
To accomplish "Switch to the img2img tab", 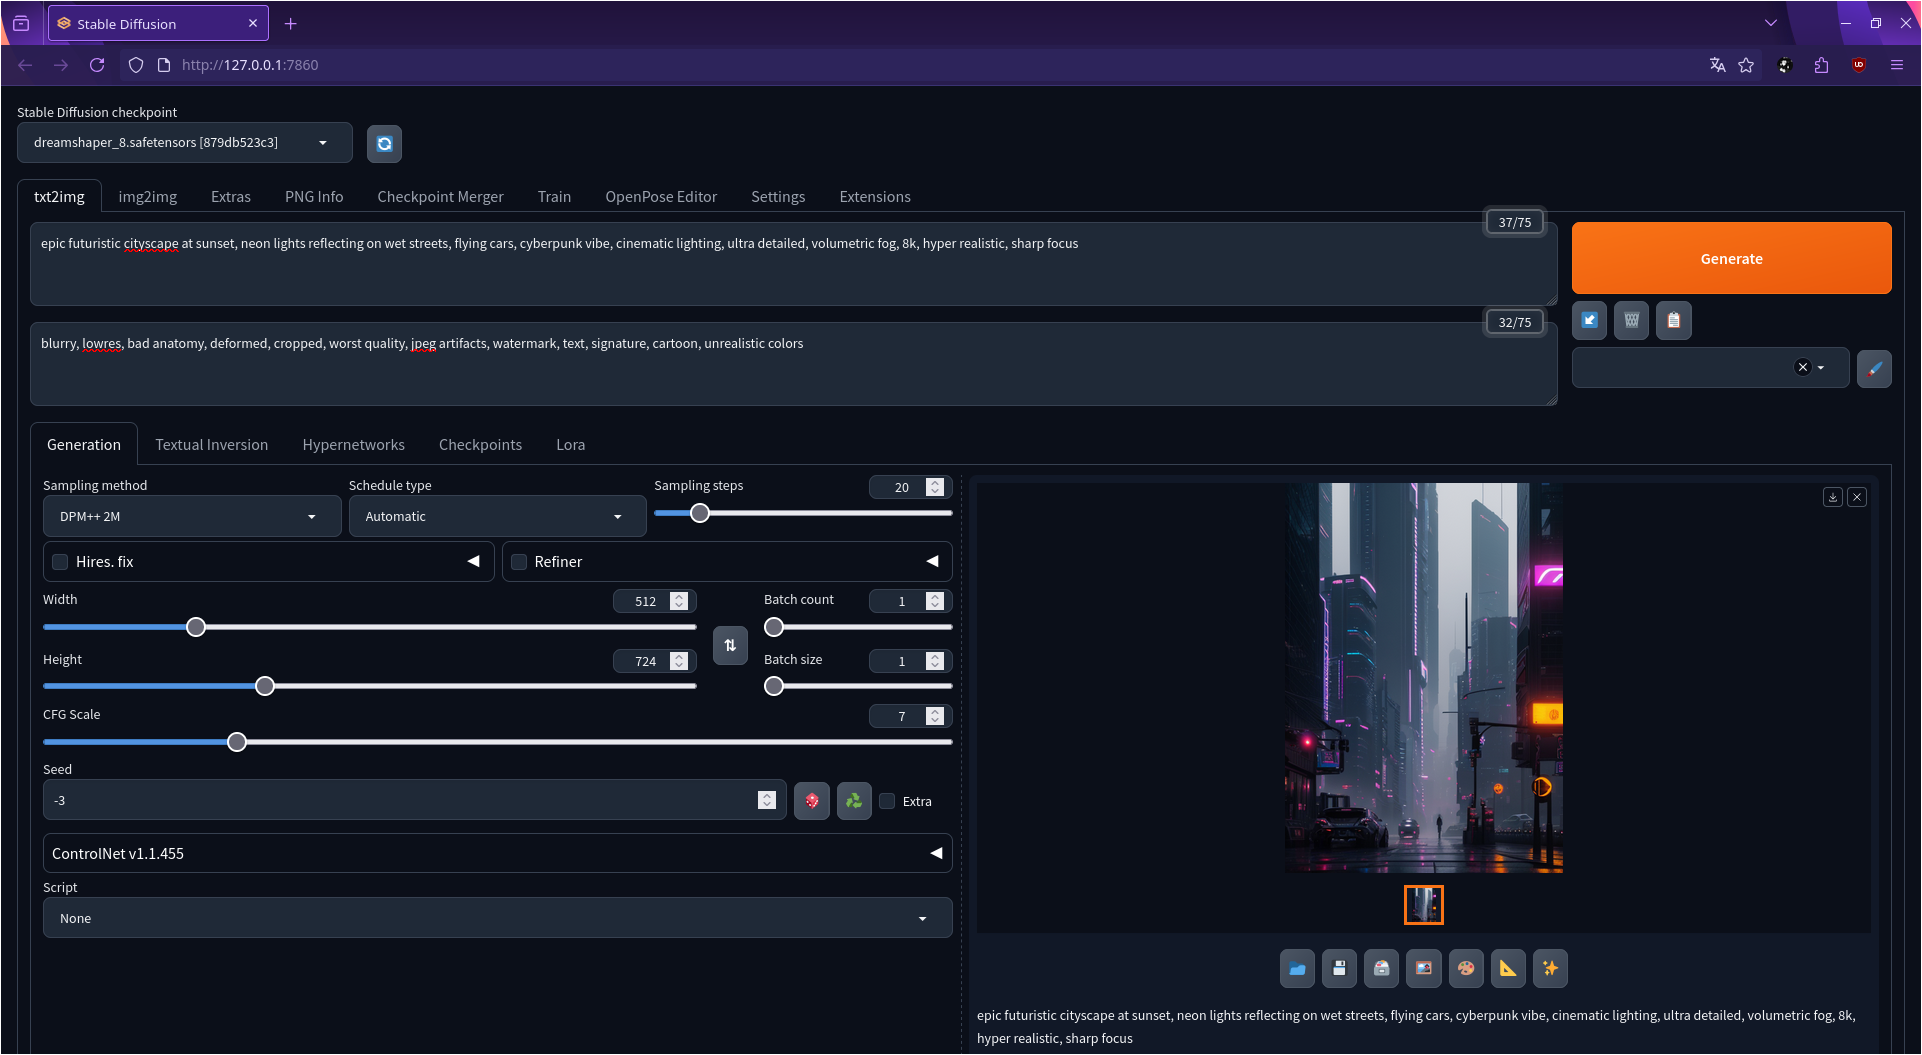I will 147,196.
